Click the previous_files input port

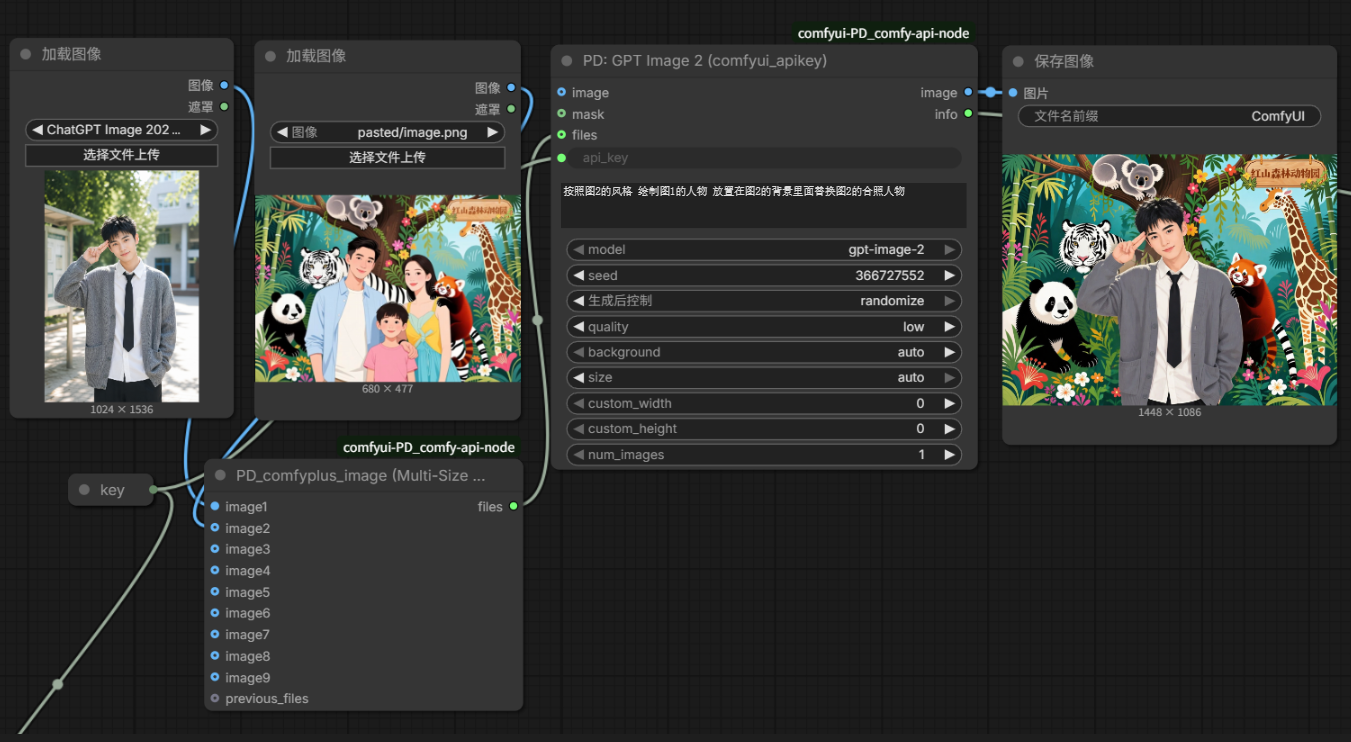pos(215,698)
